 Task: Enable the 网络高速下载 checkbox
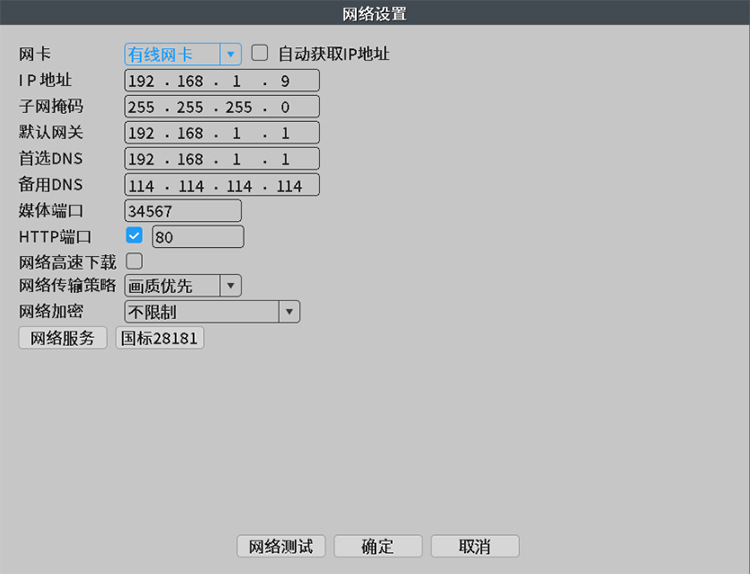(134, 261)
